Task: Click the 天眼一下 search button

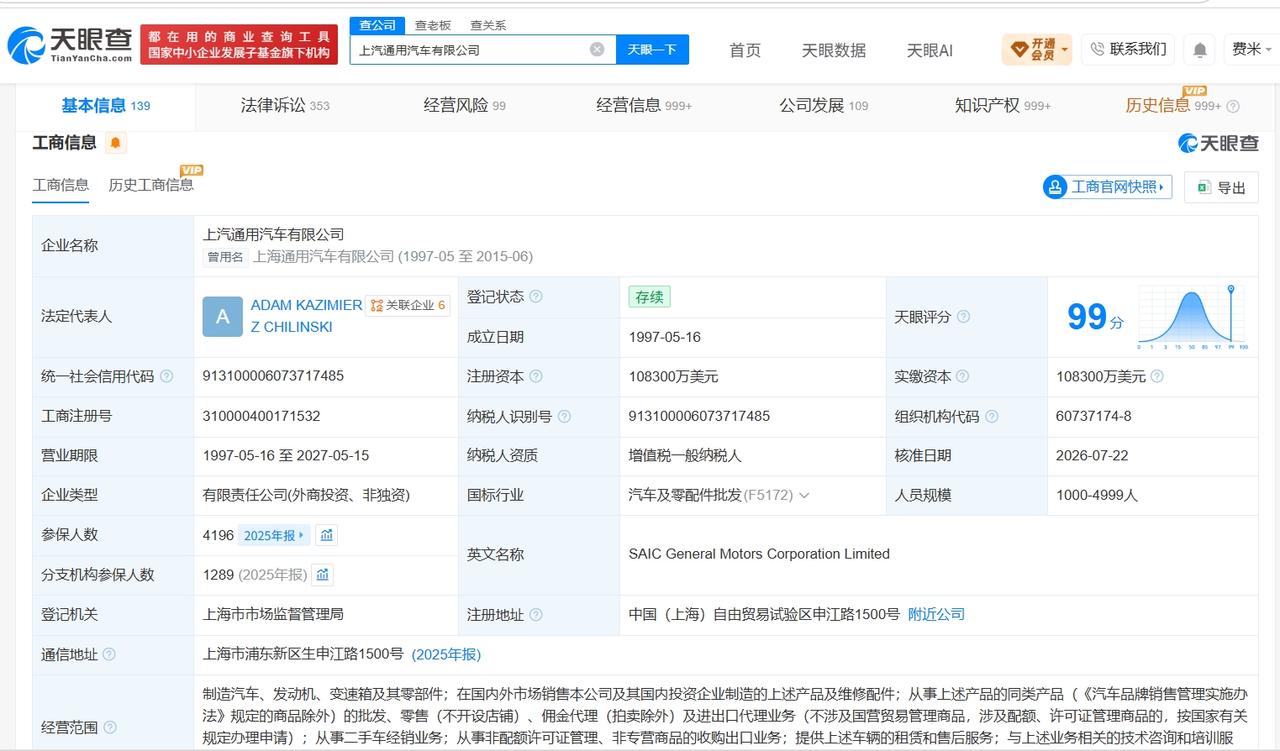Action: [652, 49]
